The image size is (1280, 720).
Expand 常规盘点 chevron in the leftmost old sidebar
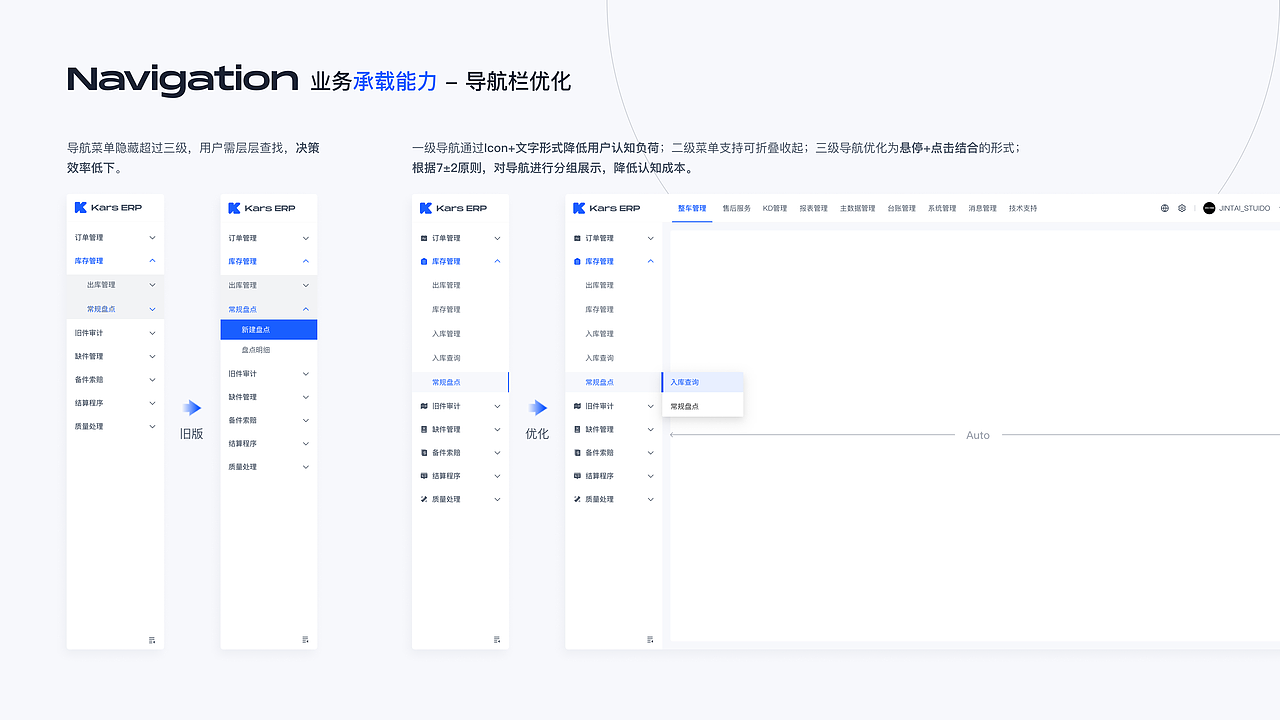click(x=153, y=310)
